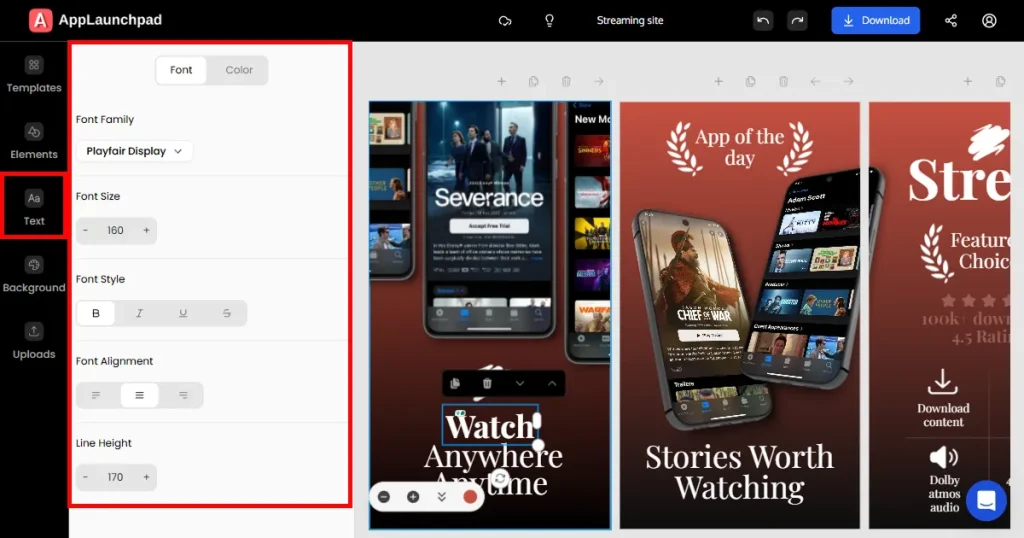
Task: Open the Background sidebar panel
Action: (34, 275)
